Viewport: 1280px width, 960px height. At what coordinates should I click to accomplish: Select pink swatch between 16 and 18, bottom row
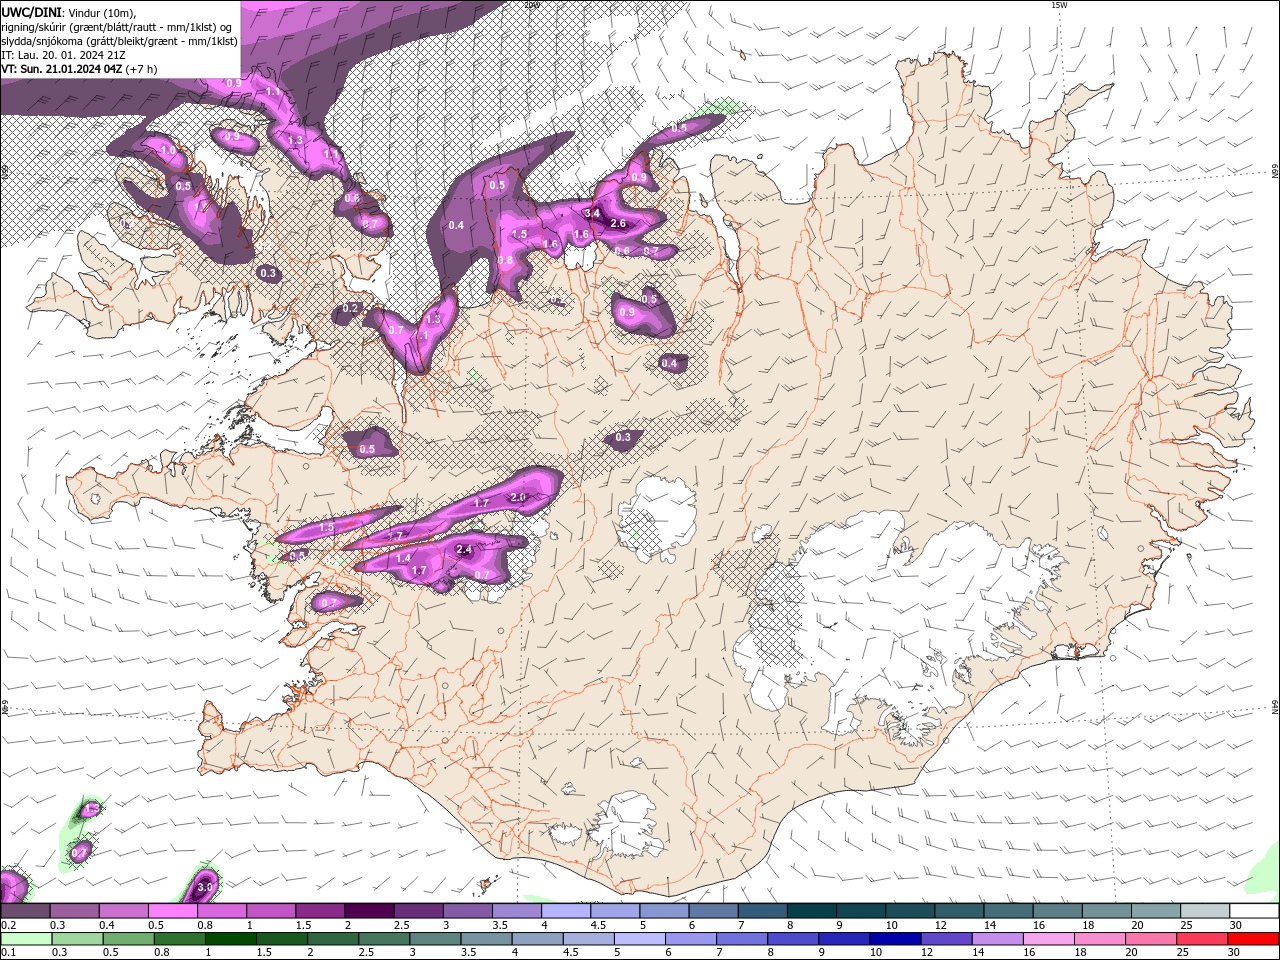tap(1050, 939)
